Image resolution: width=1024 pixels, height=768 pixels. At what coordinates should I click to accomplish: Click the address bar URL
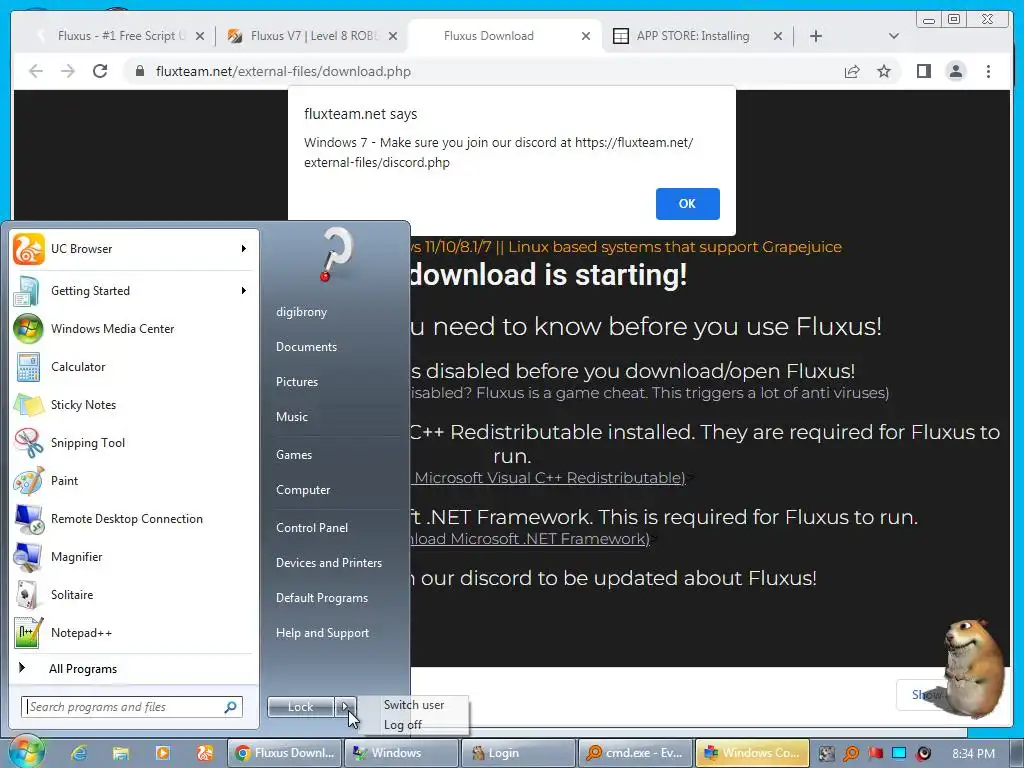pos(283,72)
